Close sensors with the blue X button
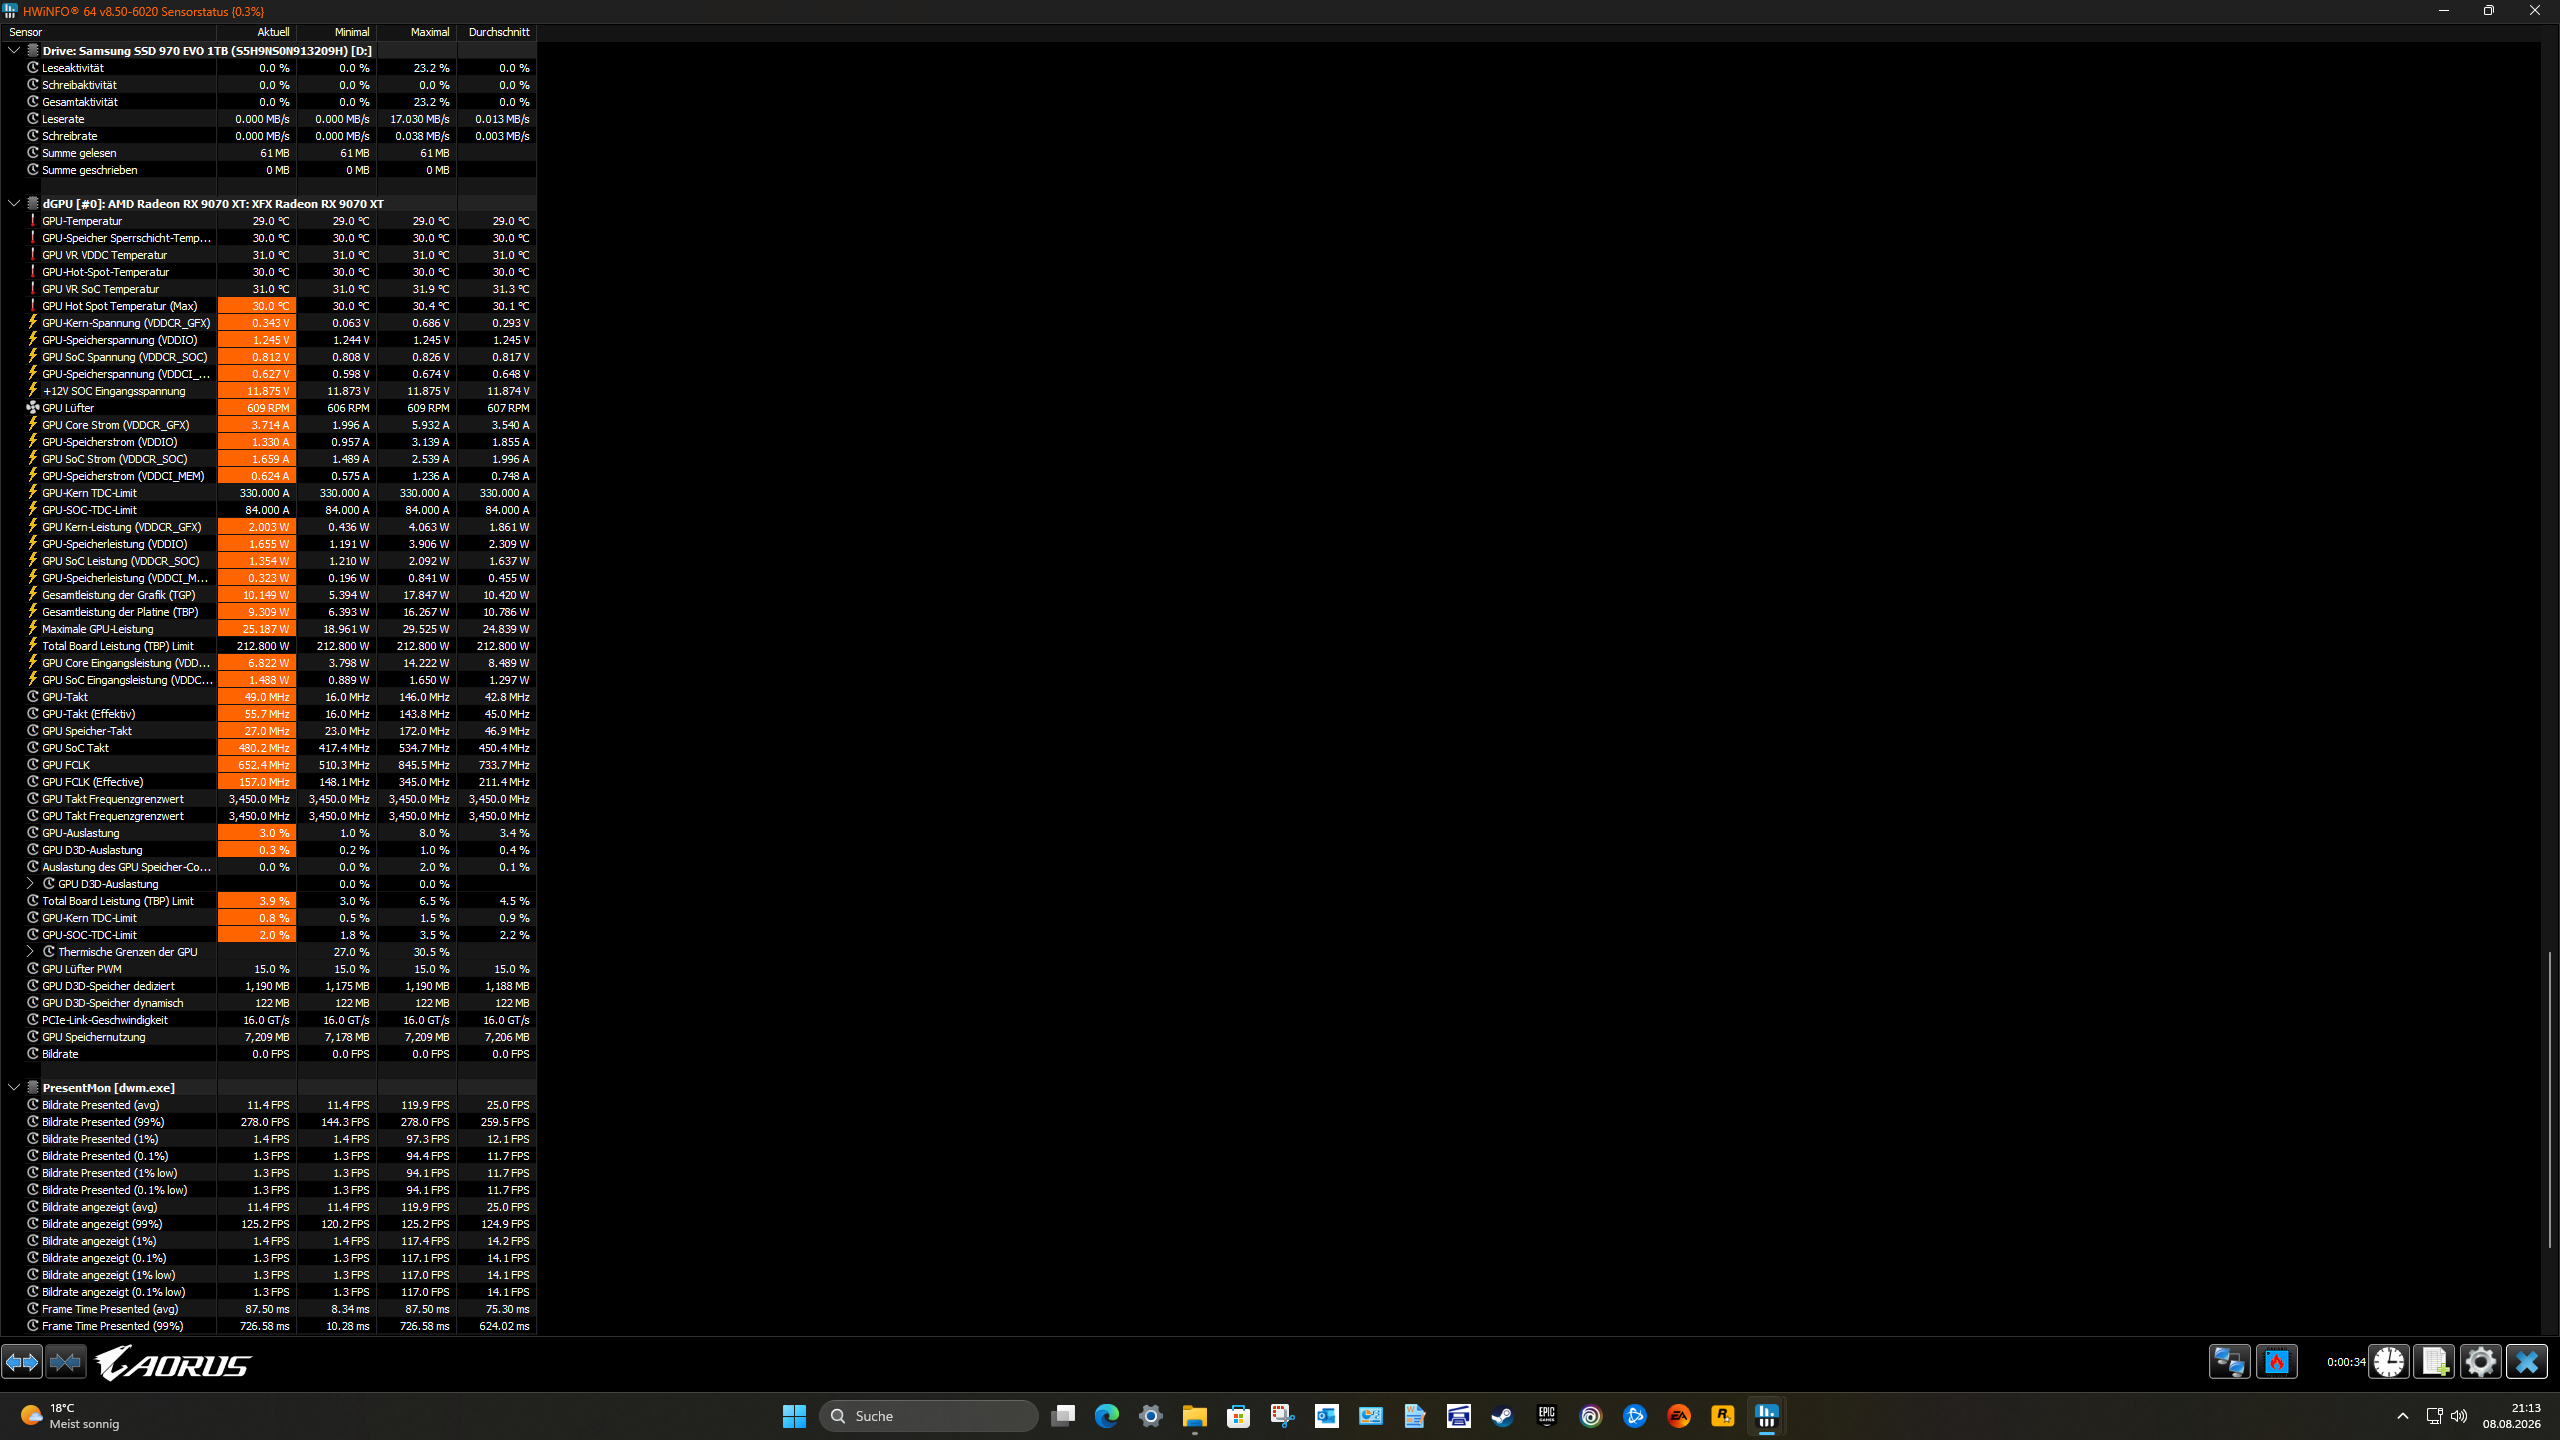2560x1440 pixels. click(2527, 1362)
